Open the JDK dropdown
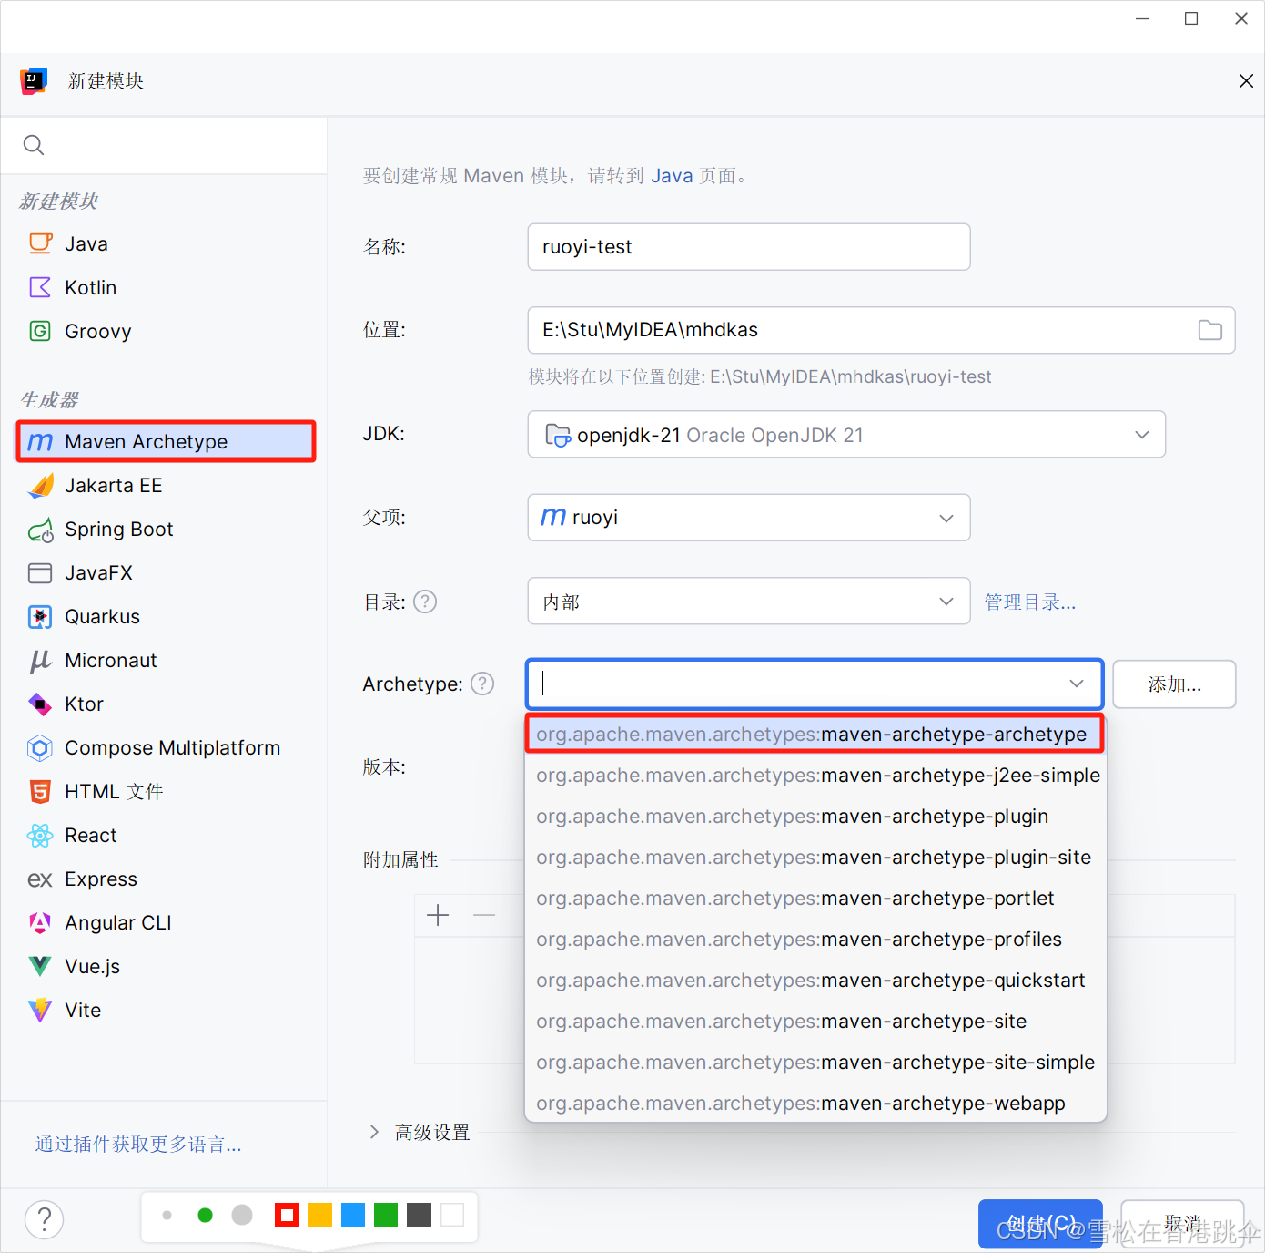This screenshot has width=1265, height=1253. [x=846, y=434]
